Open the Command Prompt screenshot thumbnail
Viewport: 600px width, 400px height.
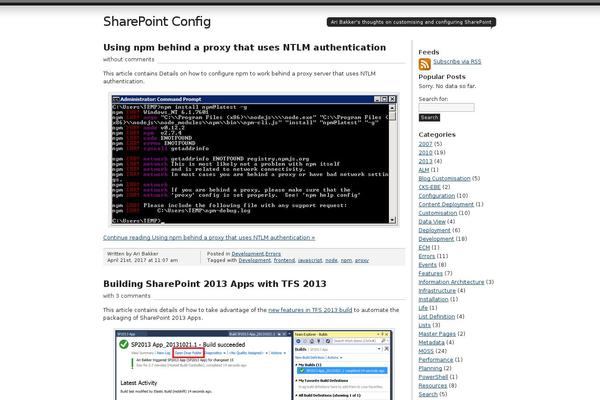coord(254,159)
